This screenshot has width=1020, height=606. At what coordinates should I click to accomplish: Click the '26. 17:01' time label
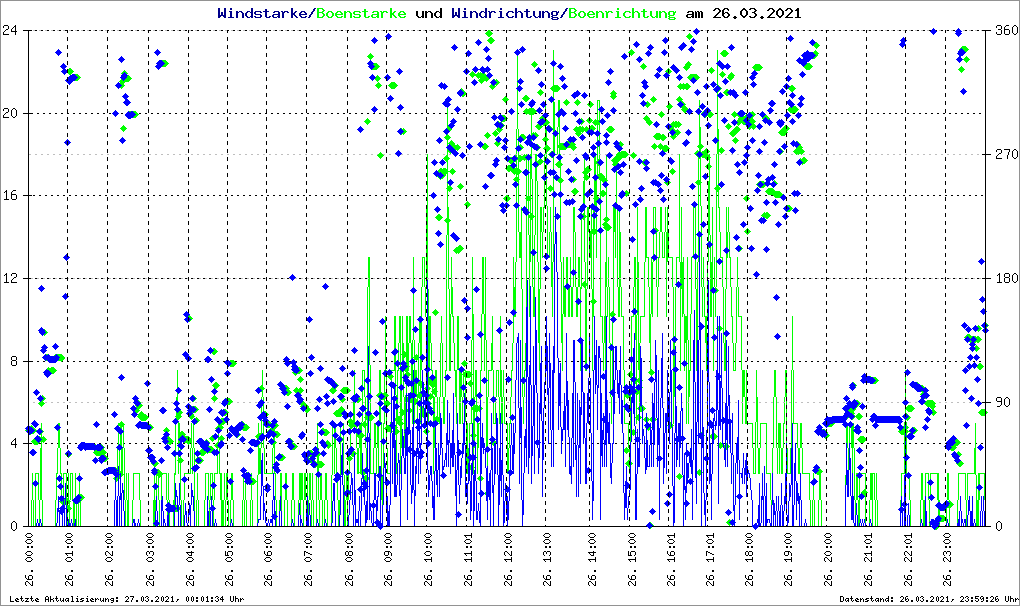[x=710, y=560]
